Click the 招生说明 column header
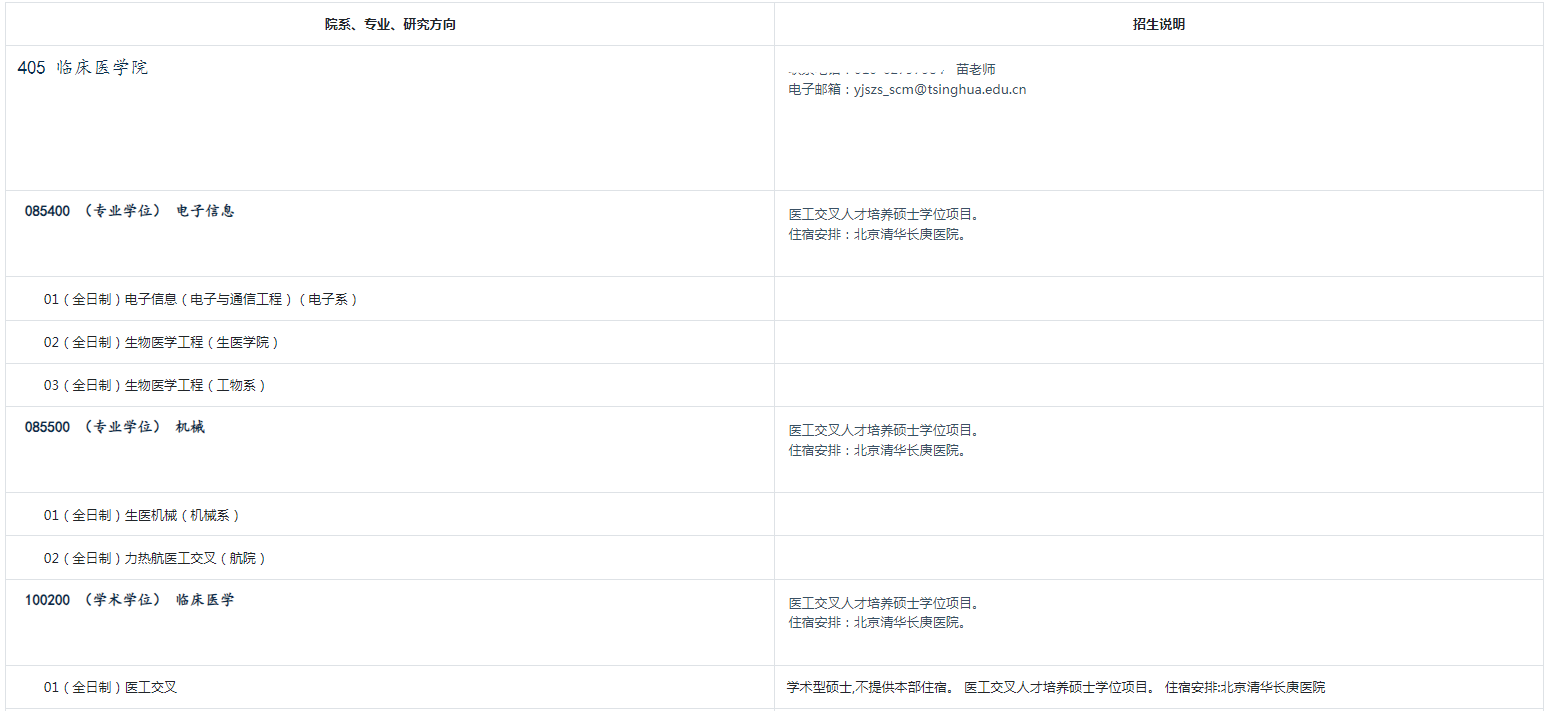This screenshot has height=711, width=1549. tap(1158, 24)
